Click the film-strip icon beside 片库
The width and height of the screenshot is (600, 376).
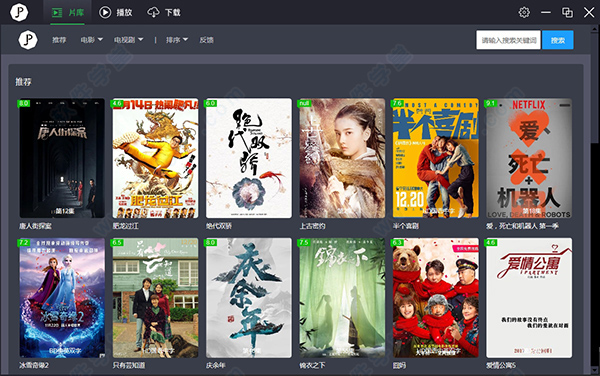pos(57,13)
